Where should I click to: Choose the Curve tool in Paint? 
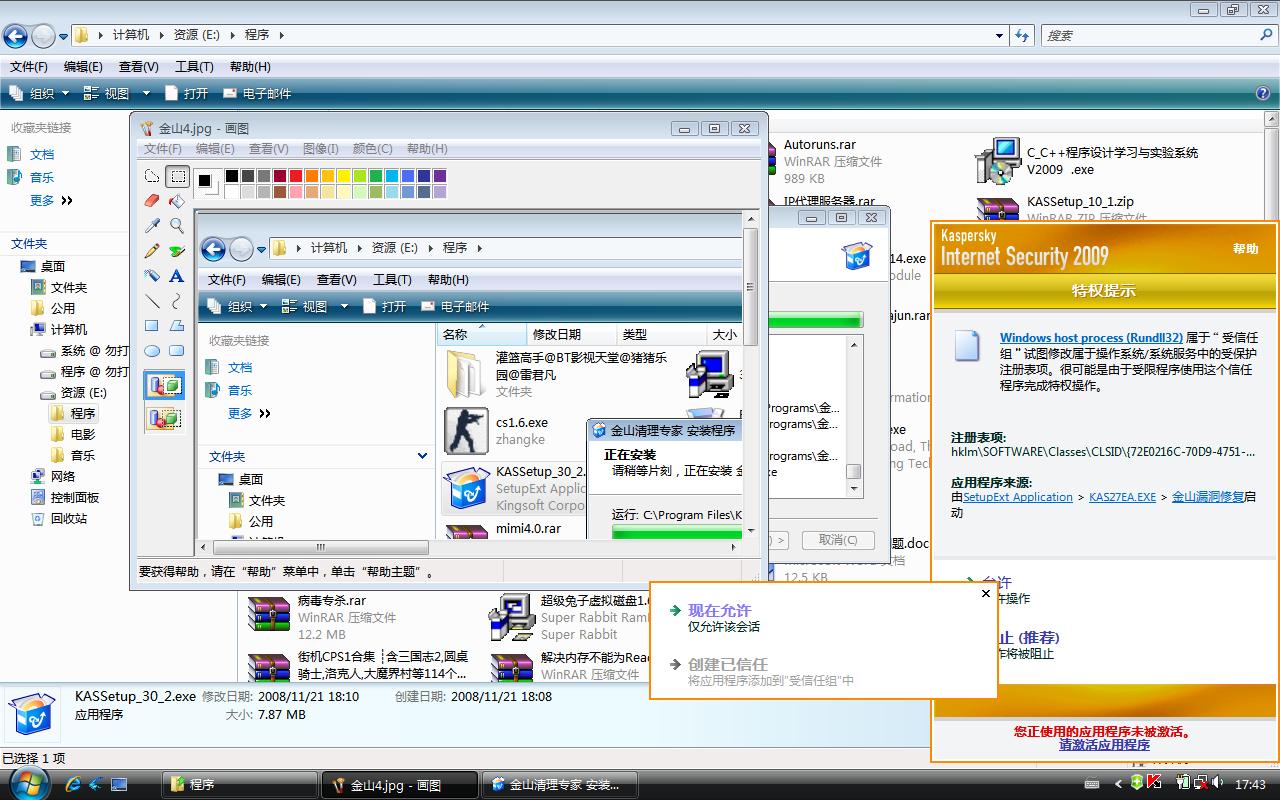coord(177,301)
